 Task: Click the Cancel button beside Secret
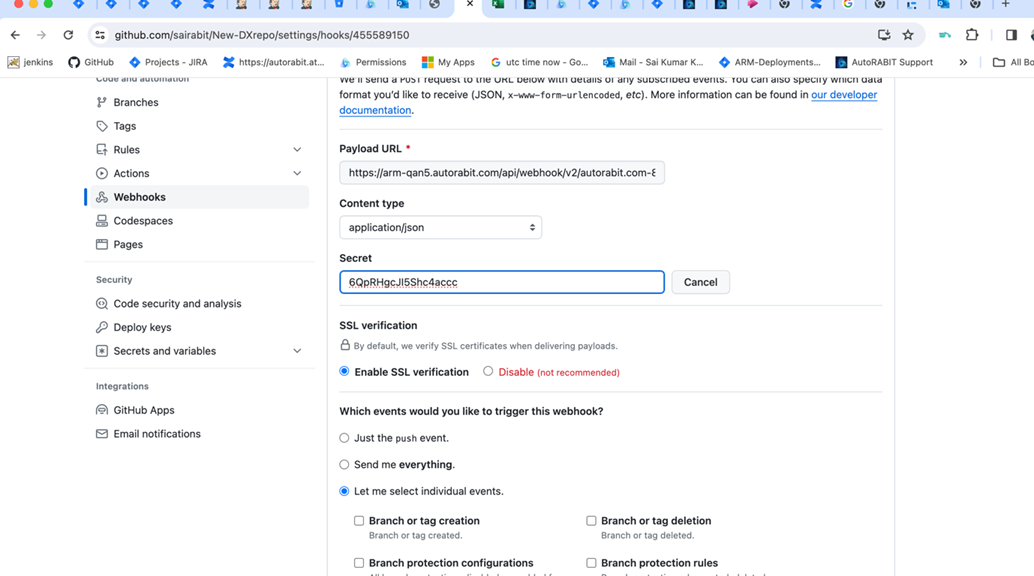coord(700,282)
